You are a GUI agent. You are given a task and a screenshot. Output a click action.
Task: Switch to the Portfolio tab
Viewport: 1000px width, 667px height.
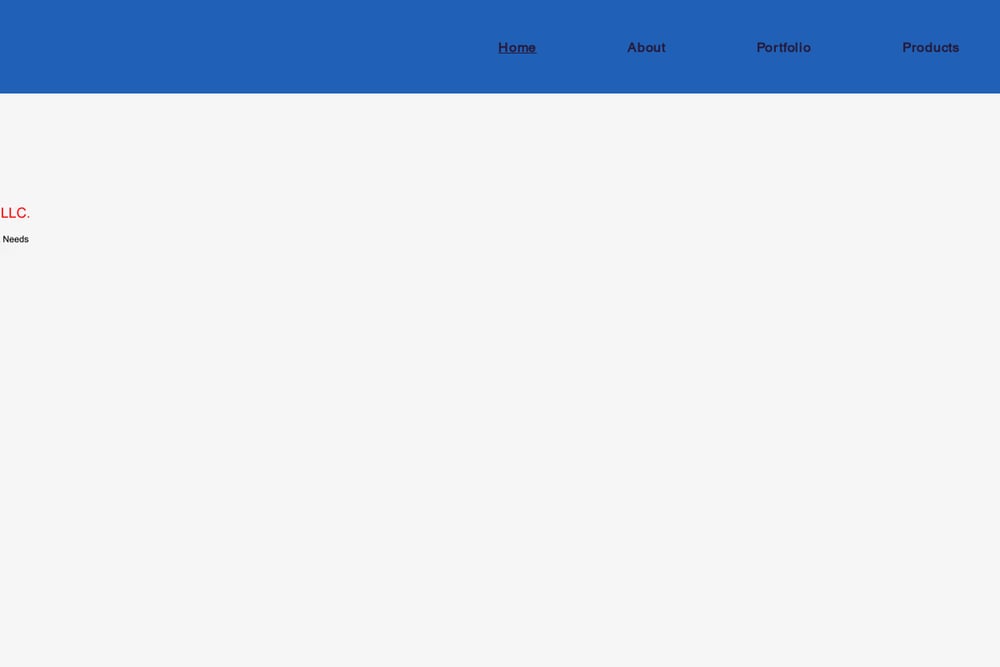[x=783, y=48]
